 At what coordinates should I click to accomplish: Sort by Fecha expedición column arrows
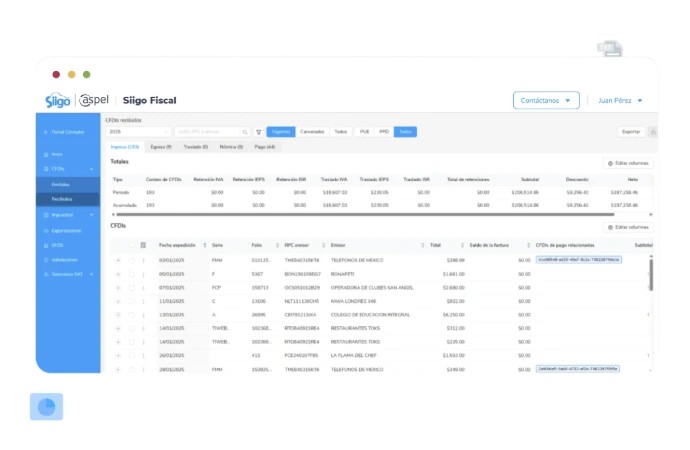coord(204,245)
